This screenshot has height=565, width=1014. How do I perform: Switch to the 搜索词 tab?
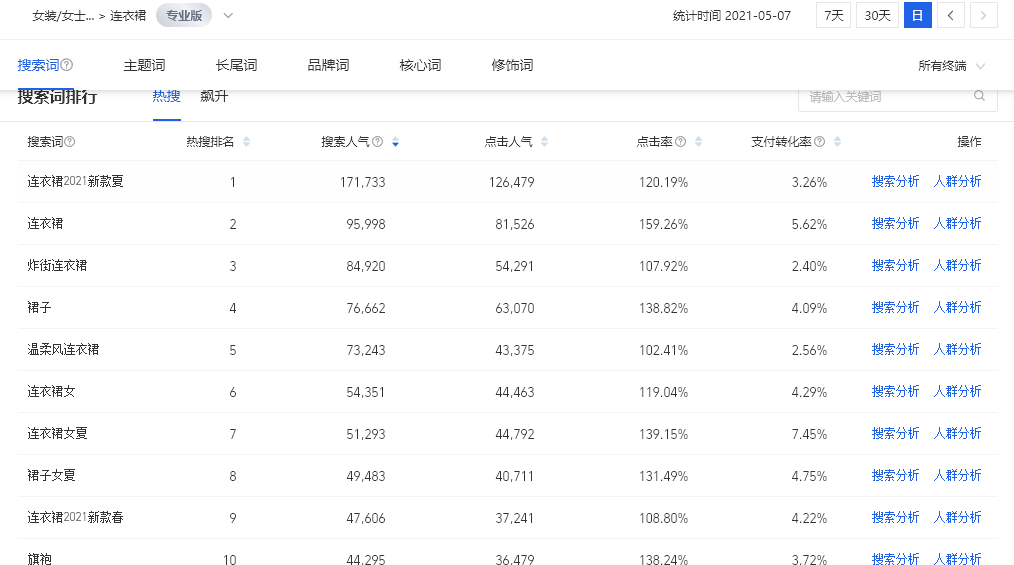(38, 65)
